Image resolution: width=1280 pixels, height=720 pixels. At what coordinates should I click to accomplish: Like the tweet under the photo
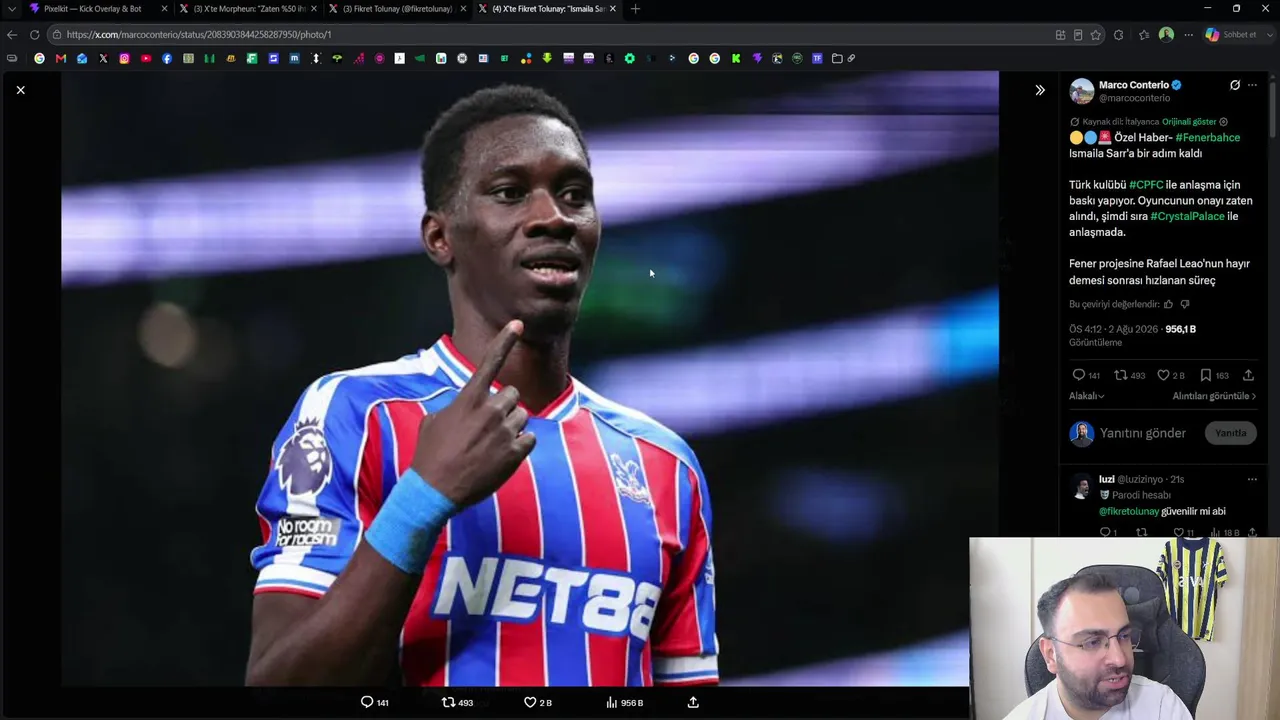(530, 702)
